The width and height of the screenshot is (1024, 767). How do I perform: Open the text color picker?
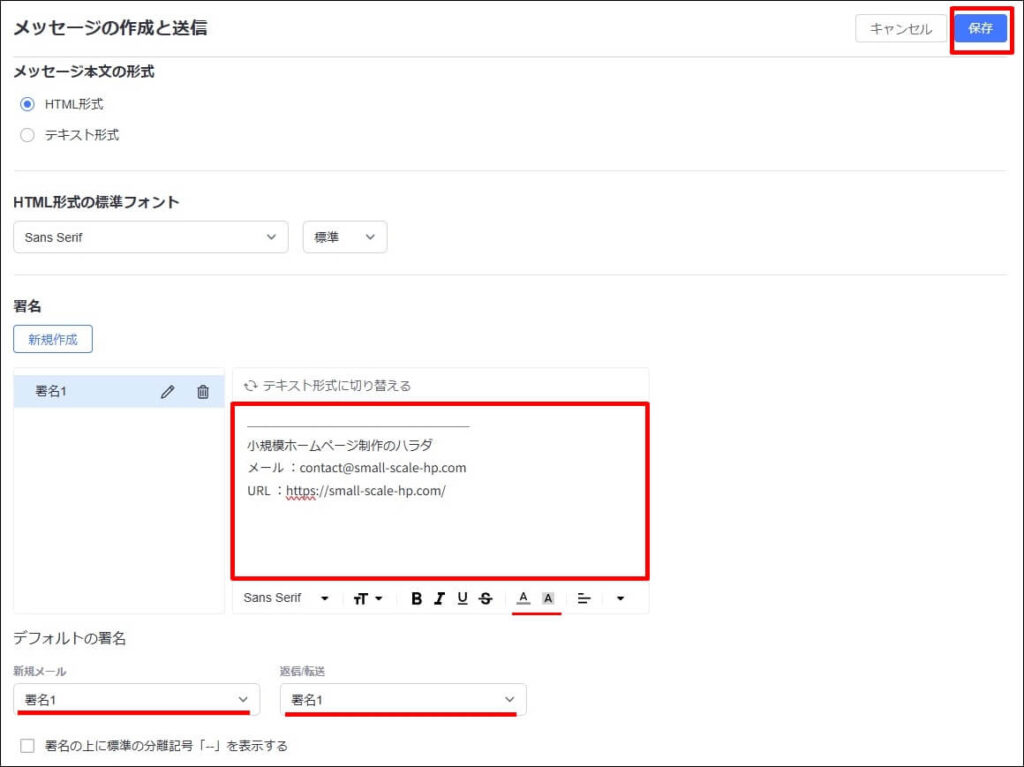click(523, 598)
